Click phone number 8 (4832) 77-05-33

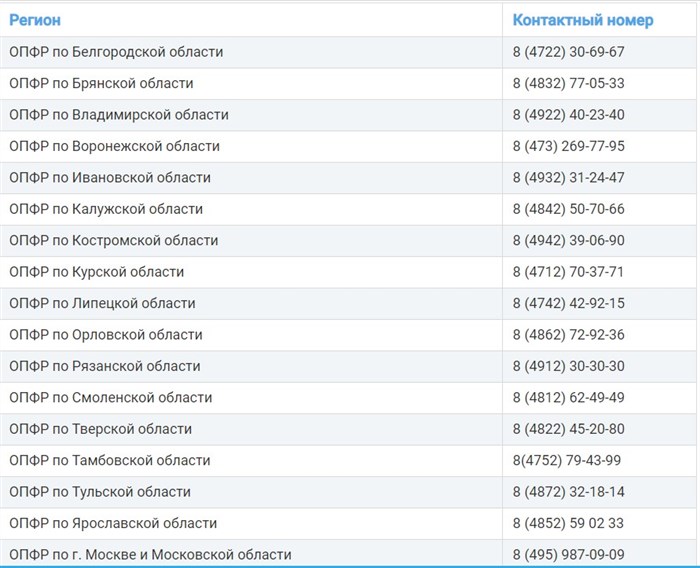pos(568,84)
